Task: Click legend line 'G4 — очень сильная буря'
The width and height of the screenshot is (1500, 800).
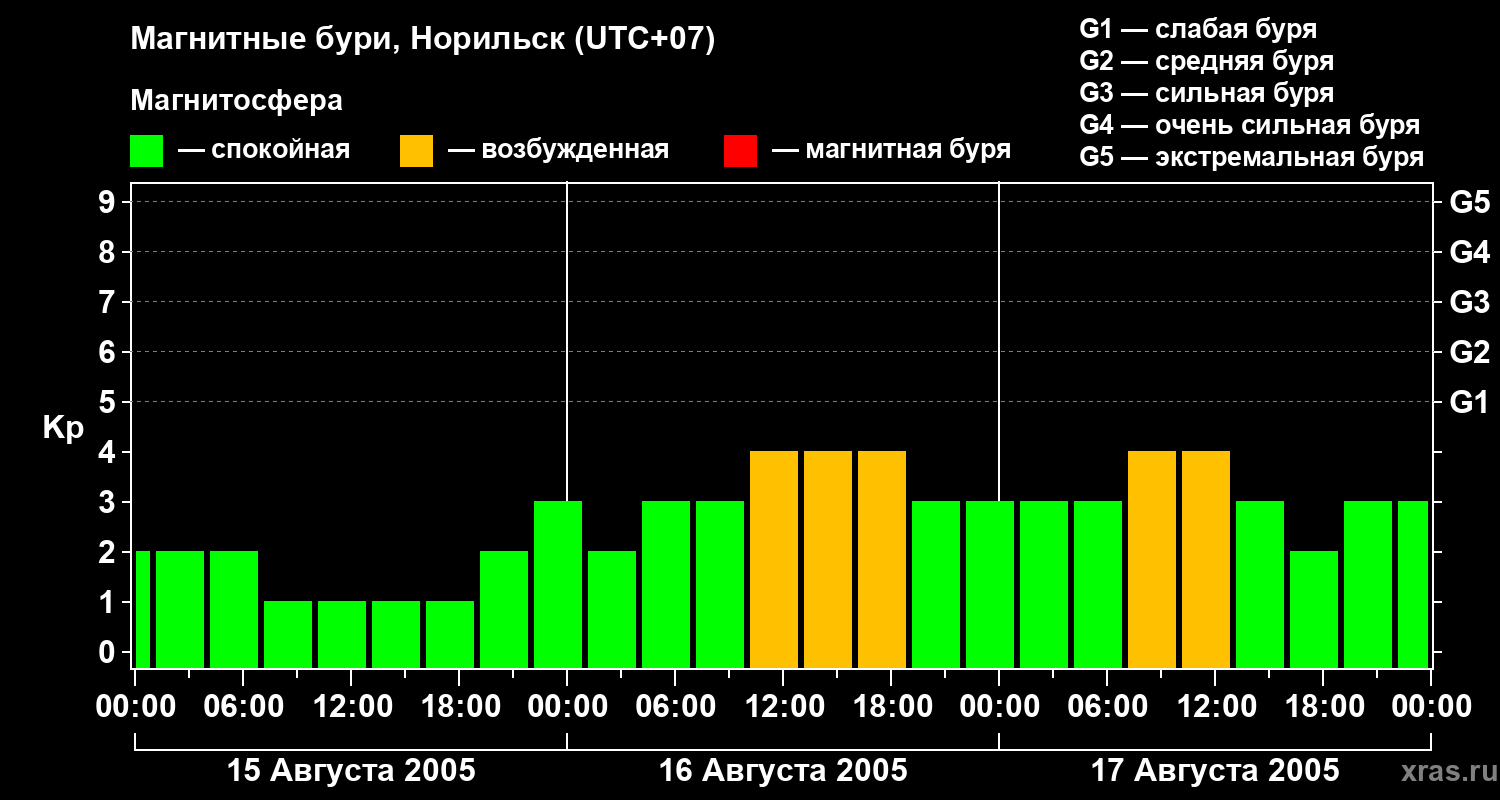Action: click(1249, 125)
